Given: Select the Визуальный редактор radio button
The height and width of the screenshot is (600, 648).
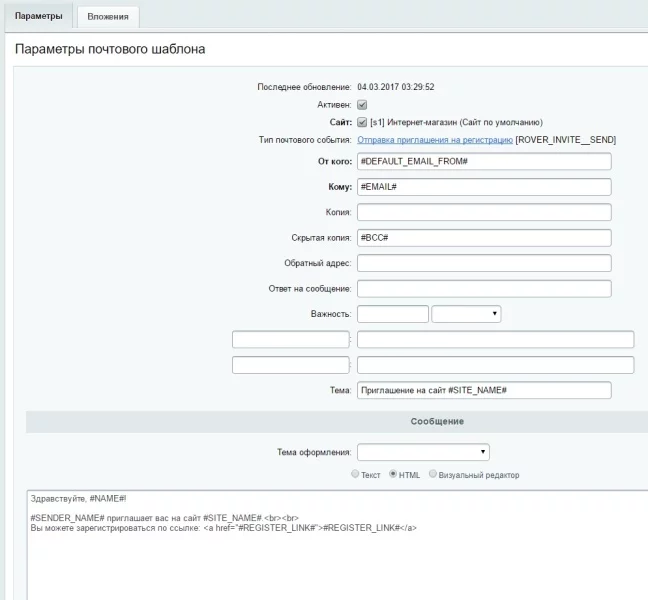Looking at the screenshot, I should 433,474.
